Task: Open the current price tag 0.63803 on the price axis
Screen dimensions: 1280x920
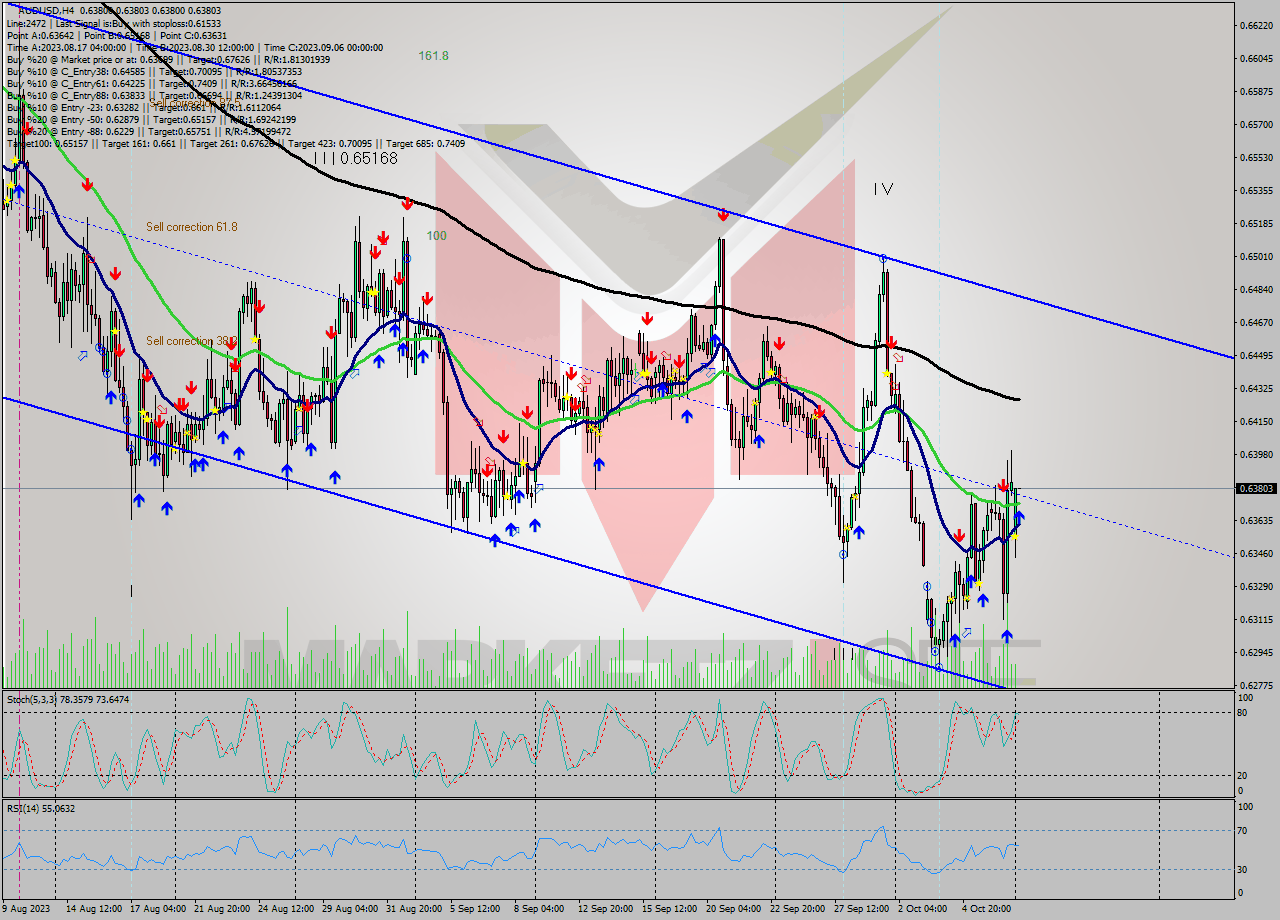Action: [x=1257, y=488]
